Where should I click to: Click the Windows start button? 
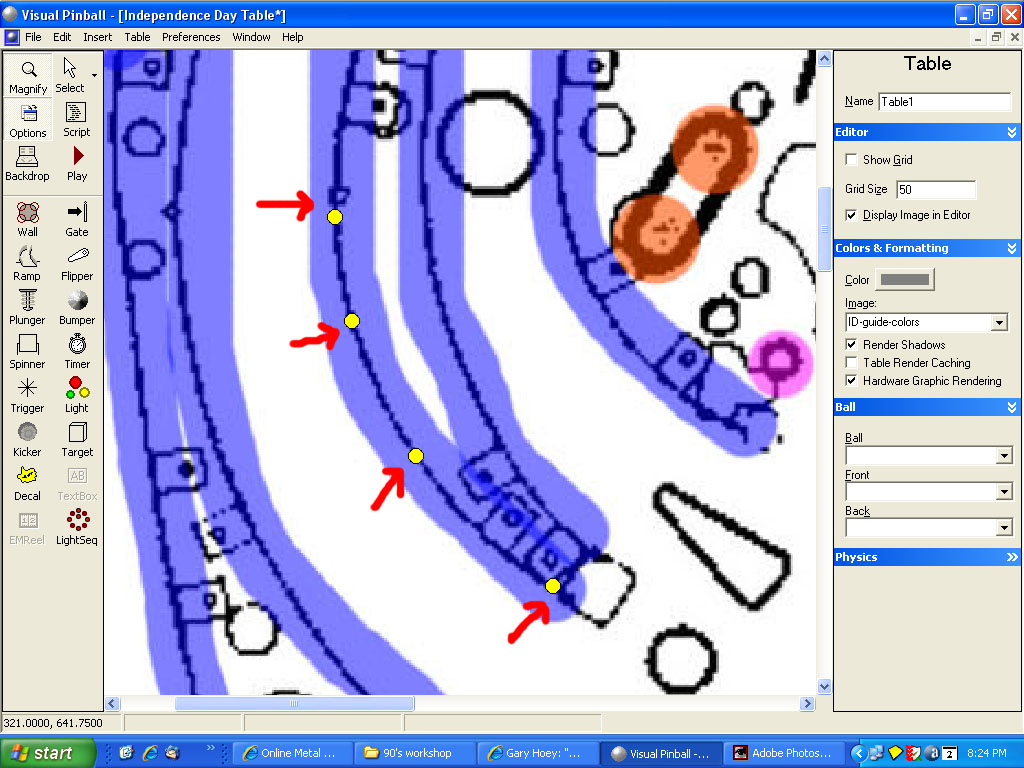click(x=48, y=753)
